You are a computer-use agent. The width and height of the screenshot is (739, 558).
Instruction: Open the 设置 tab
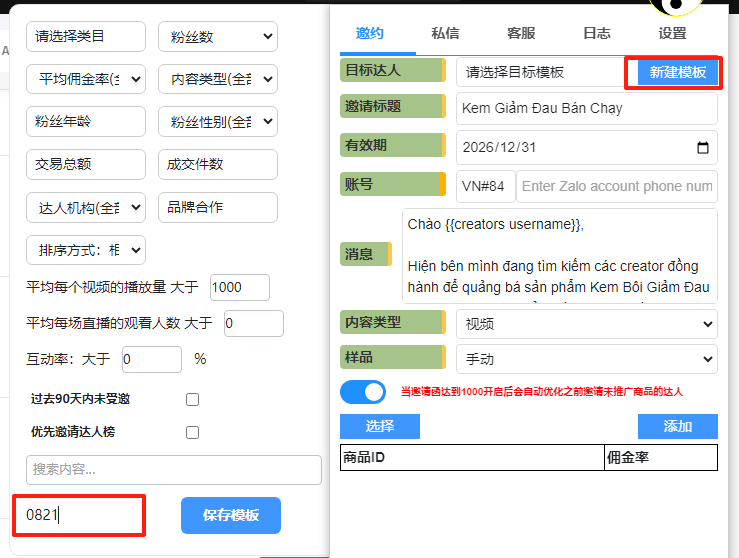click(x=672, y=33)
